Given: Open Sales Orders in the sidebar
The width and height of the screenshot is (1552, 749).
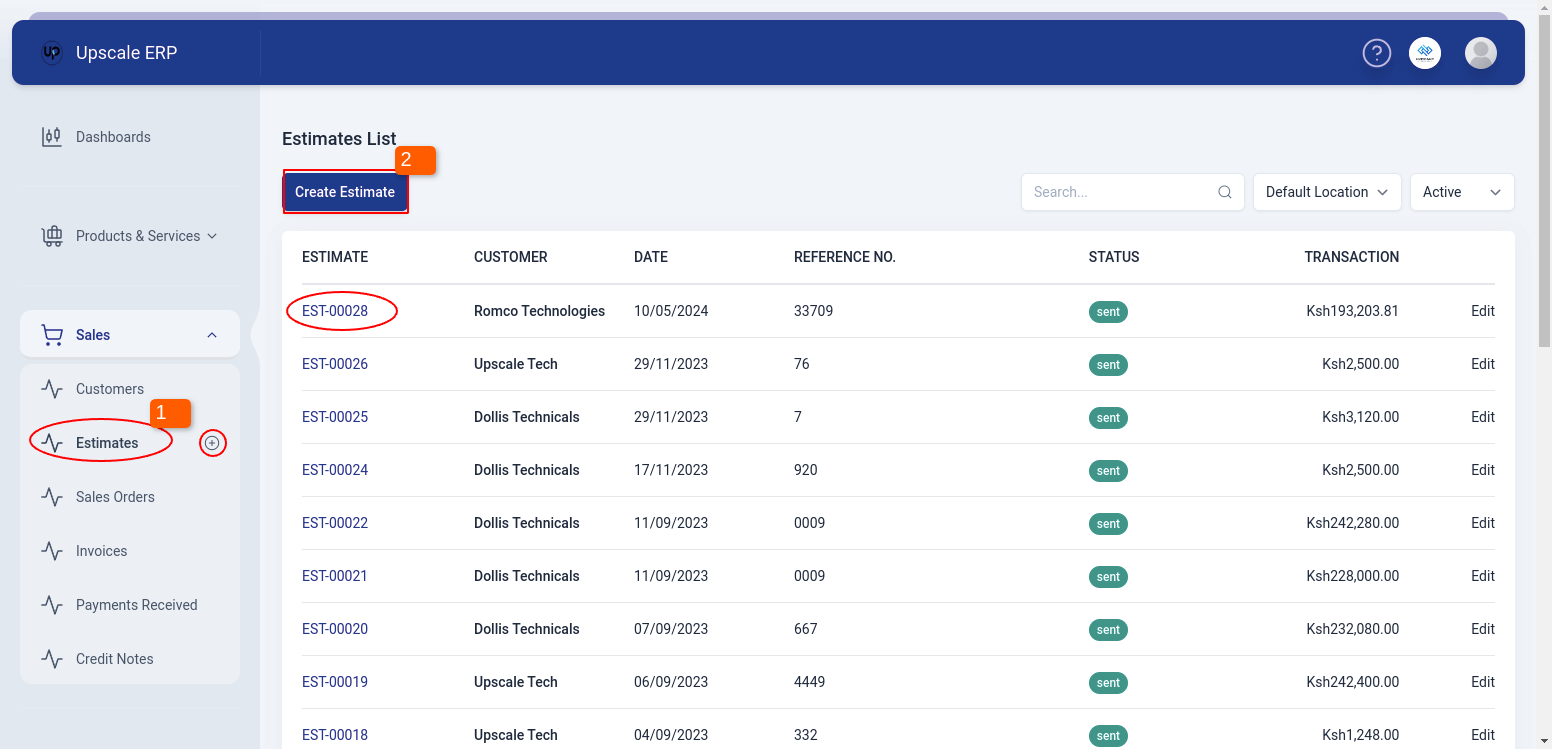Looking at the screenshot, I should click(115, 497).
